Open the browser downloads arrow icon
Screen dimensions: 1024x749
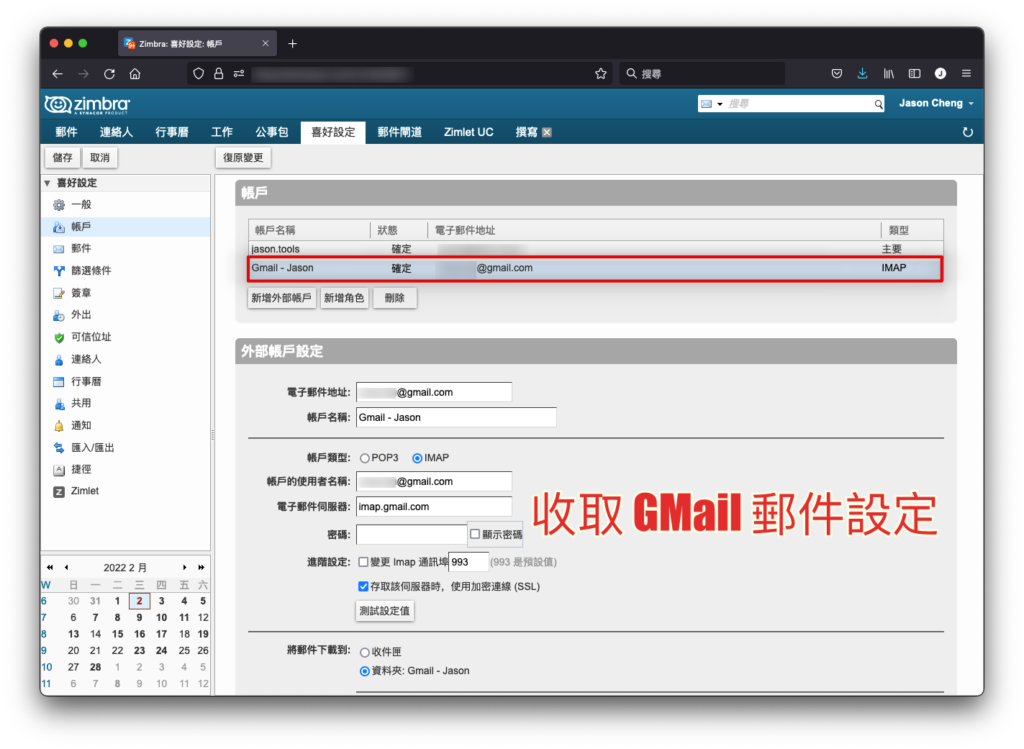point(862,74)
